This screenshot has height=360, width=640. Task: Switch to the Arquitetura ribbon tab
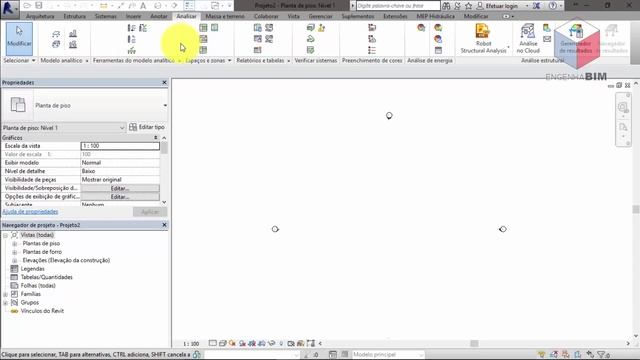click(x=40, y=16)
